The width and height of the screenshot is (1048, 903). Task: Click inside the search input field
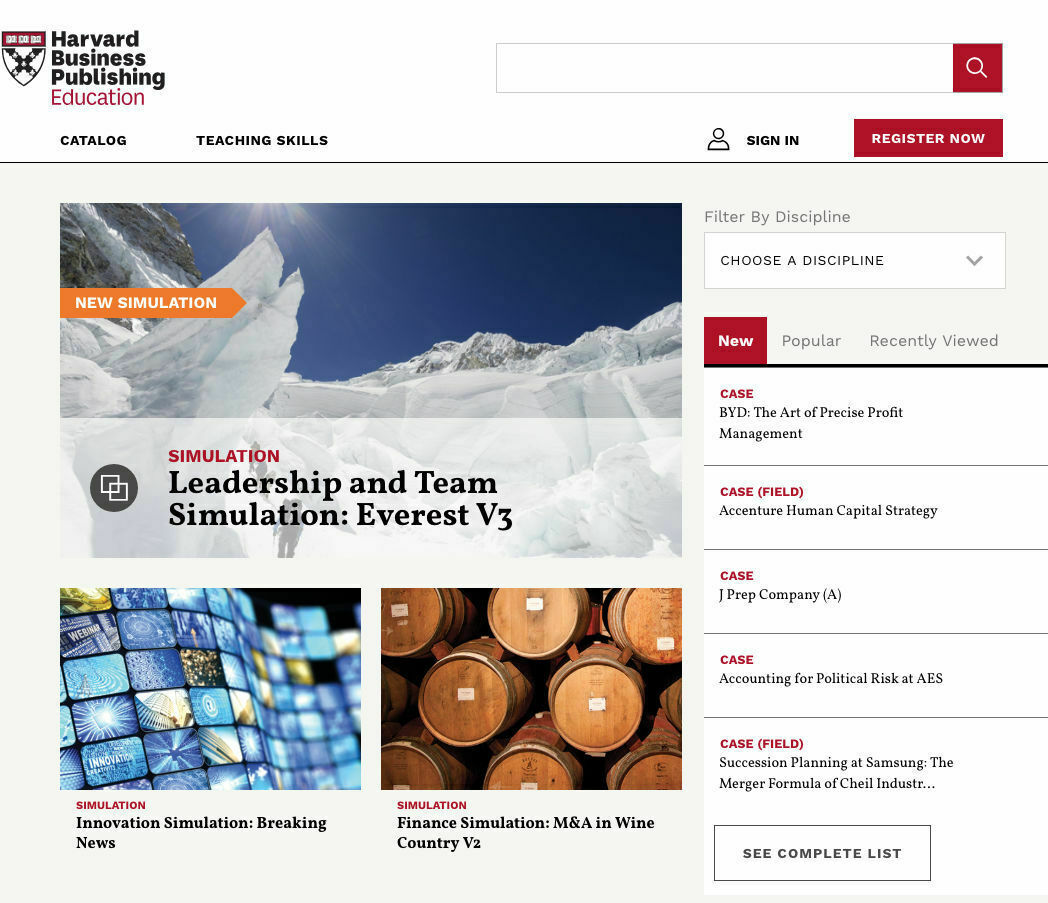point(725,67)
